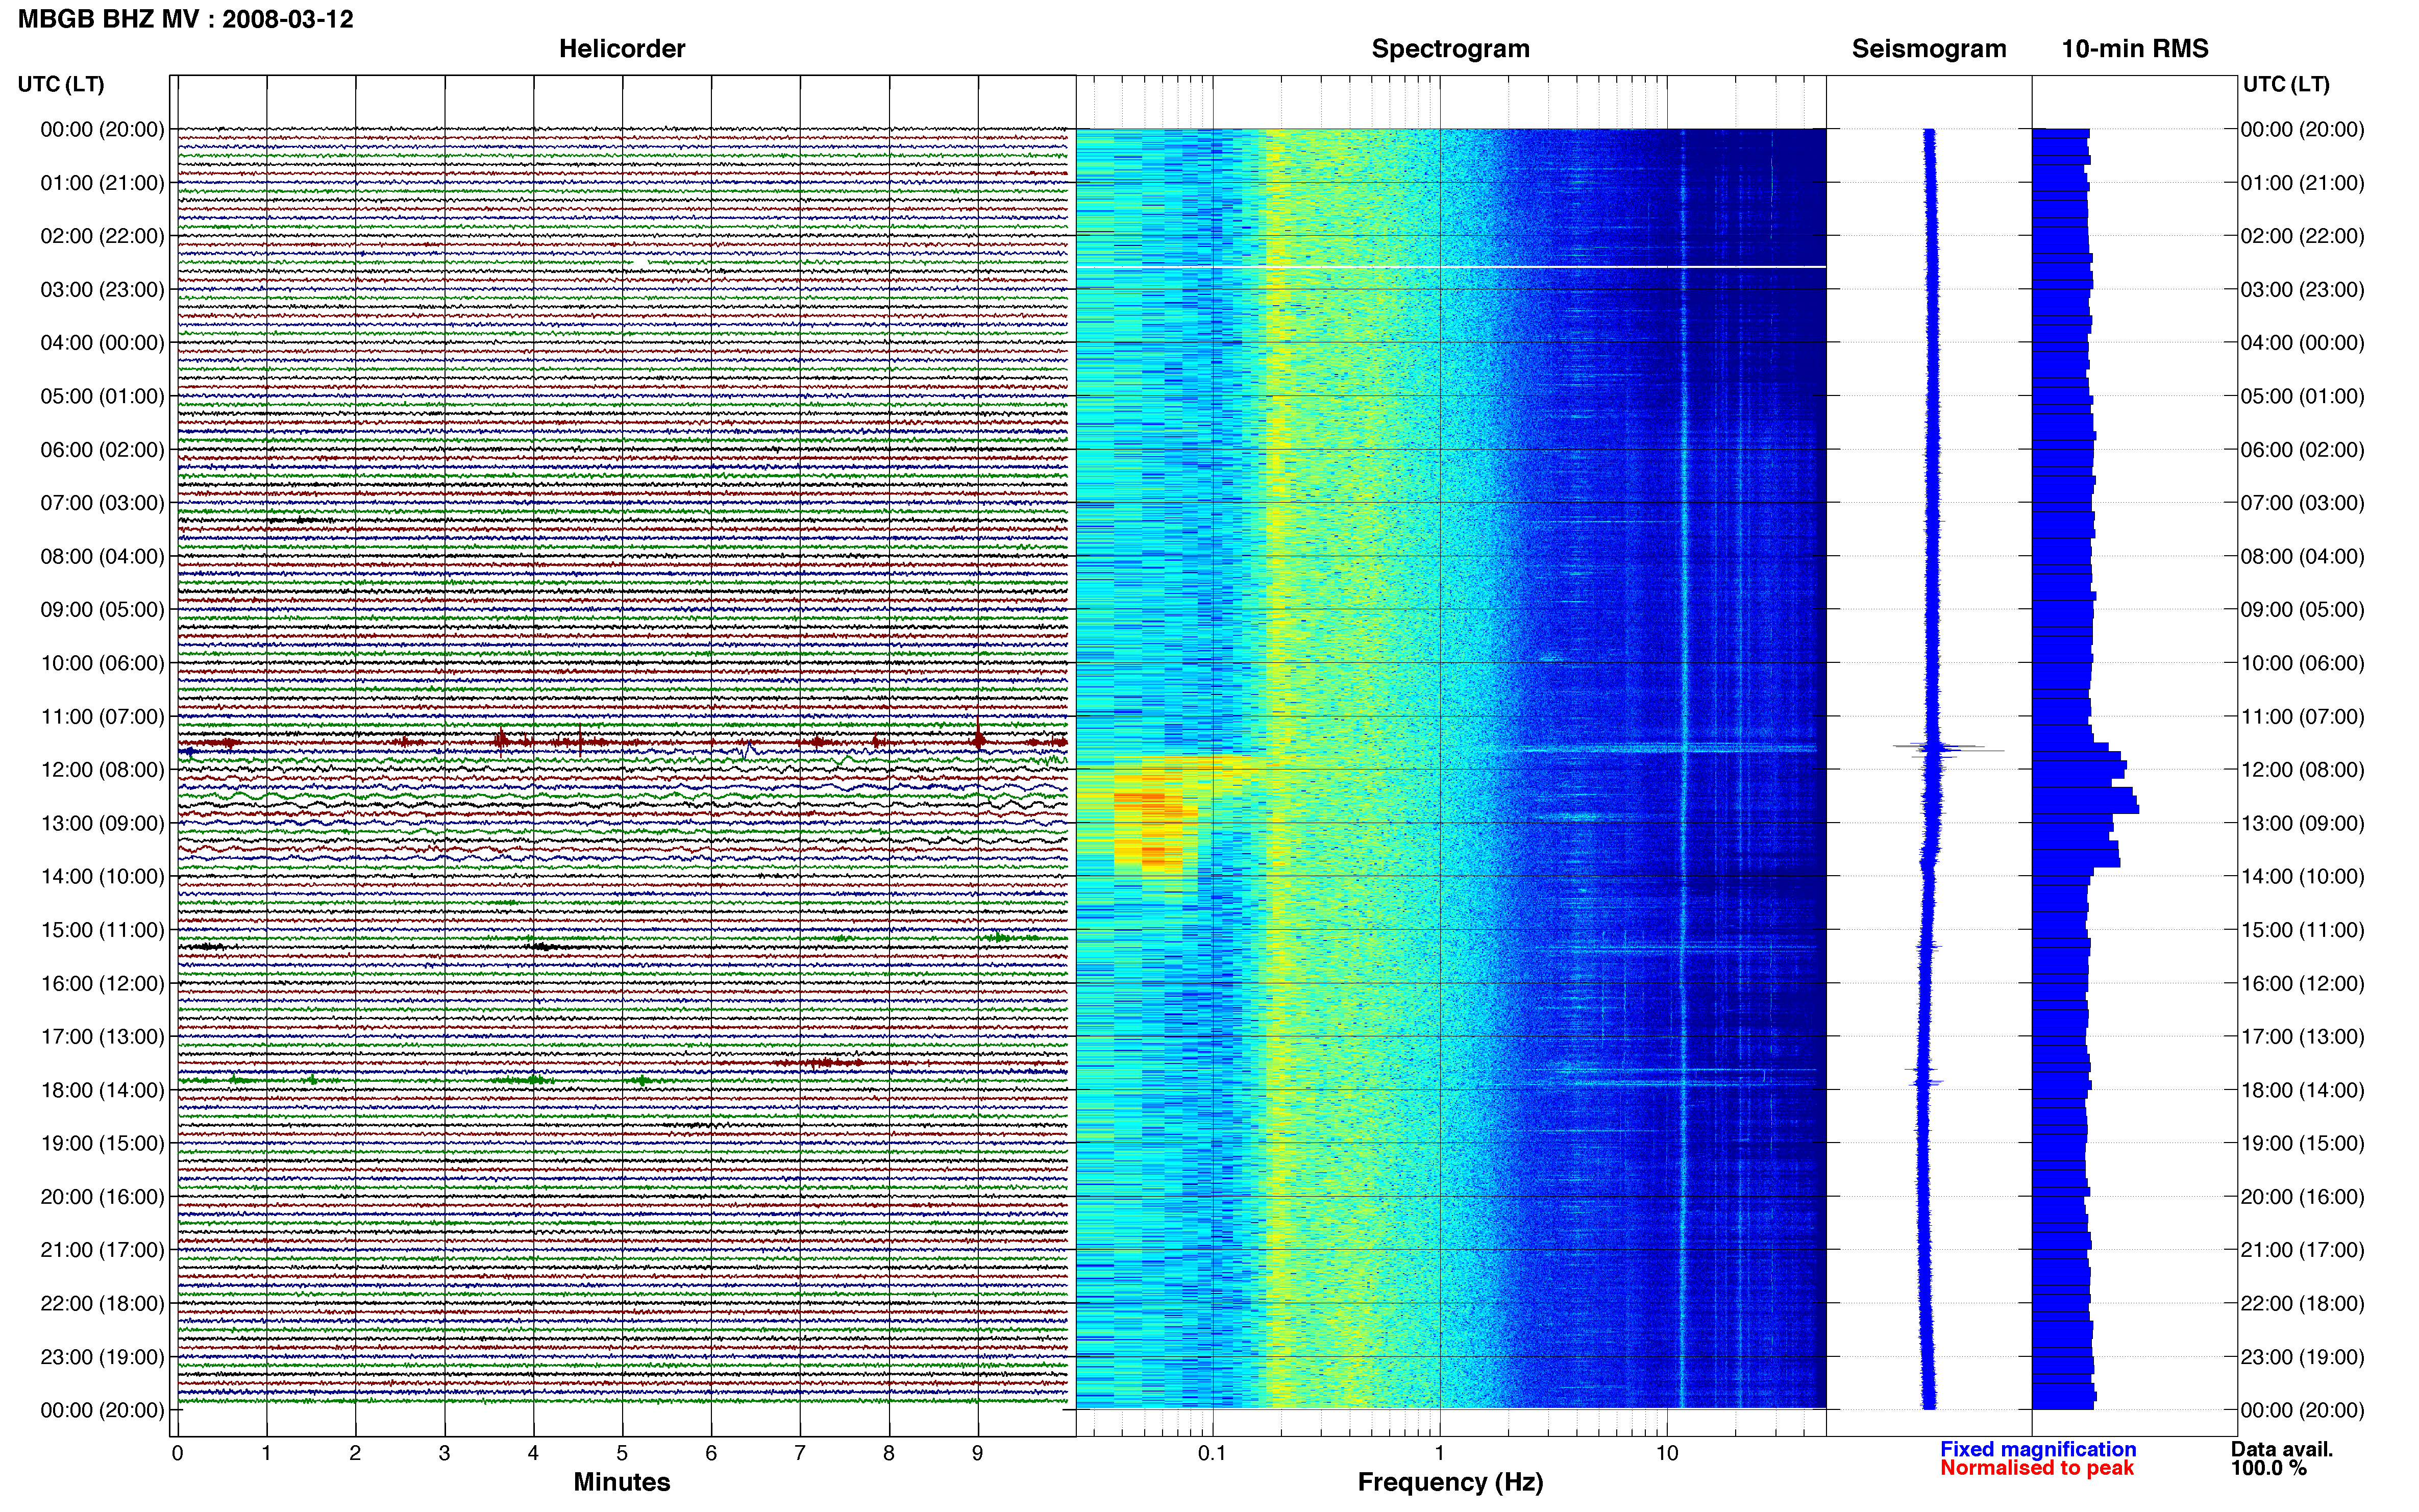Click the left '20:00 (16:00)' time label
The image size is (2419, 1512).
click(102, 1197)
